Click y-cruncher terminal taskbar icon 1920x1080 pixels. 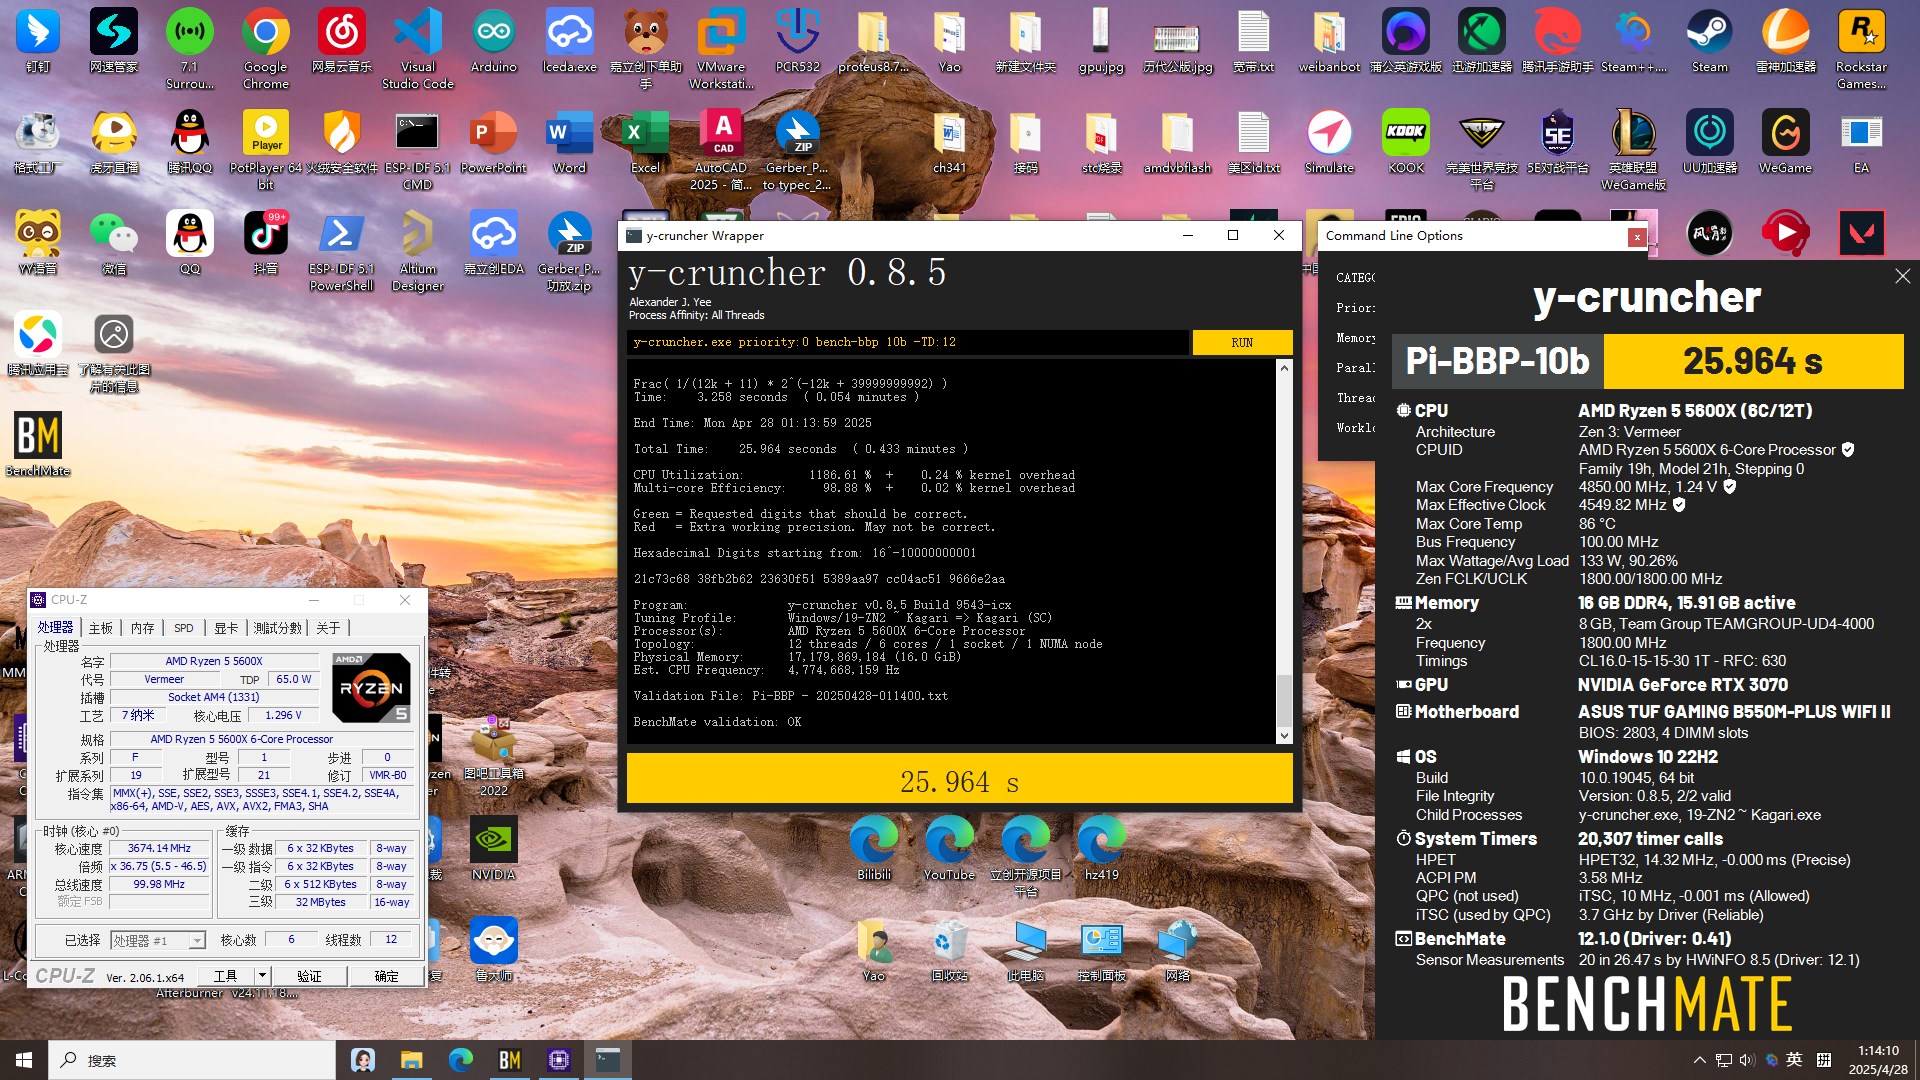[x=607, y=1060]
